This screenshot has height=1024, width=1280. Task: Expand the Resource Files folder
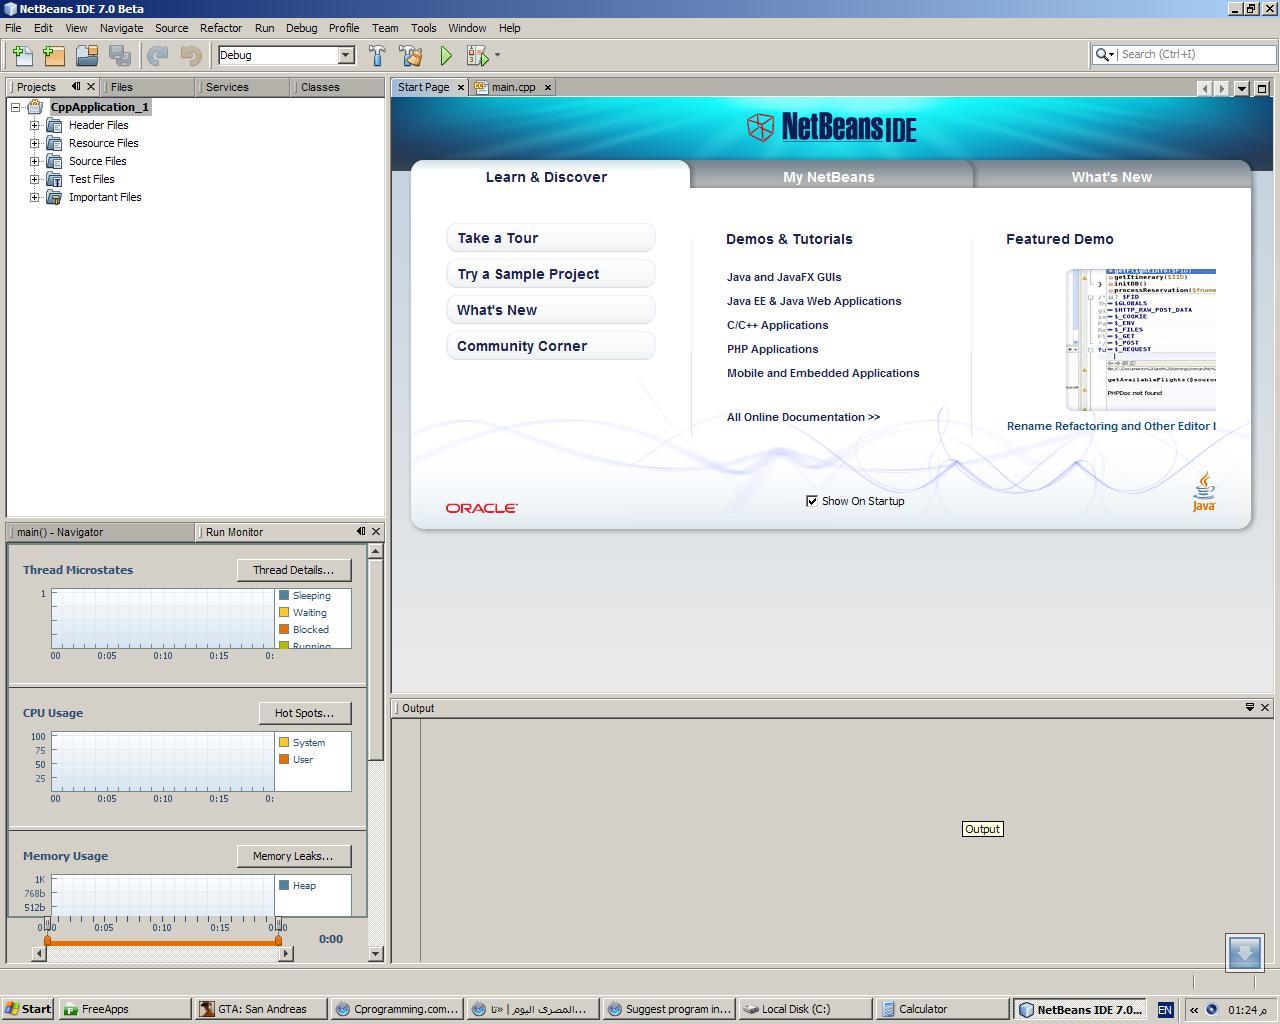(x=35, y=143)
